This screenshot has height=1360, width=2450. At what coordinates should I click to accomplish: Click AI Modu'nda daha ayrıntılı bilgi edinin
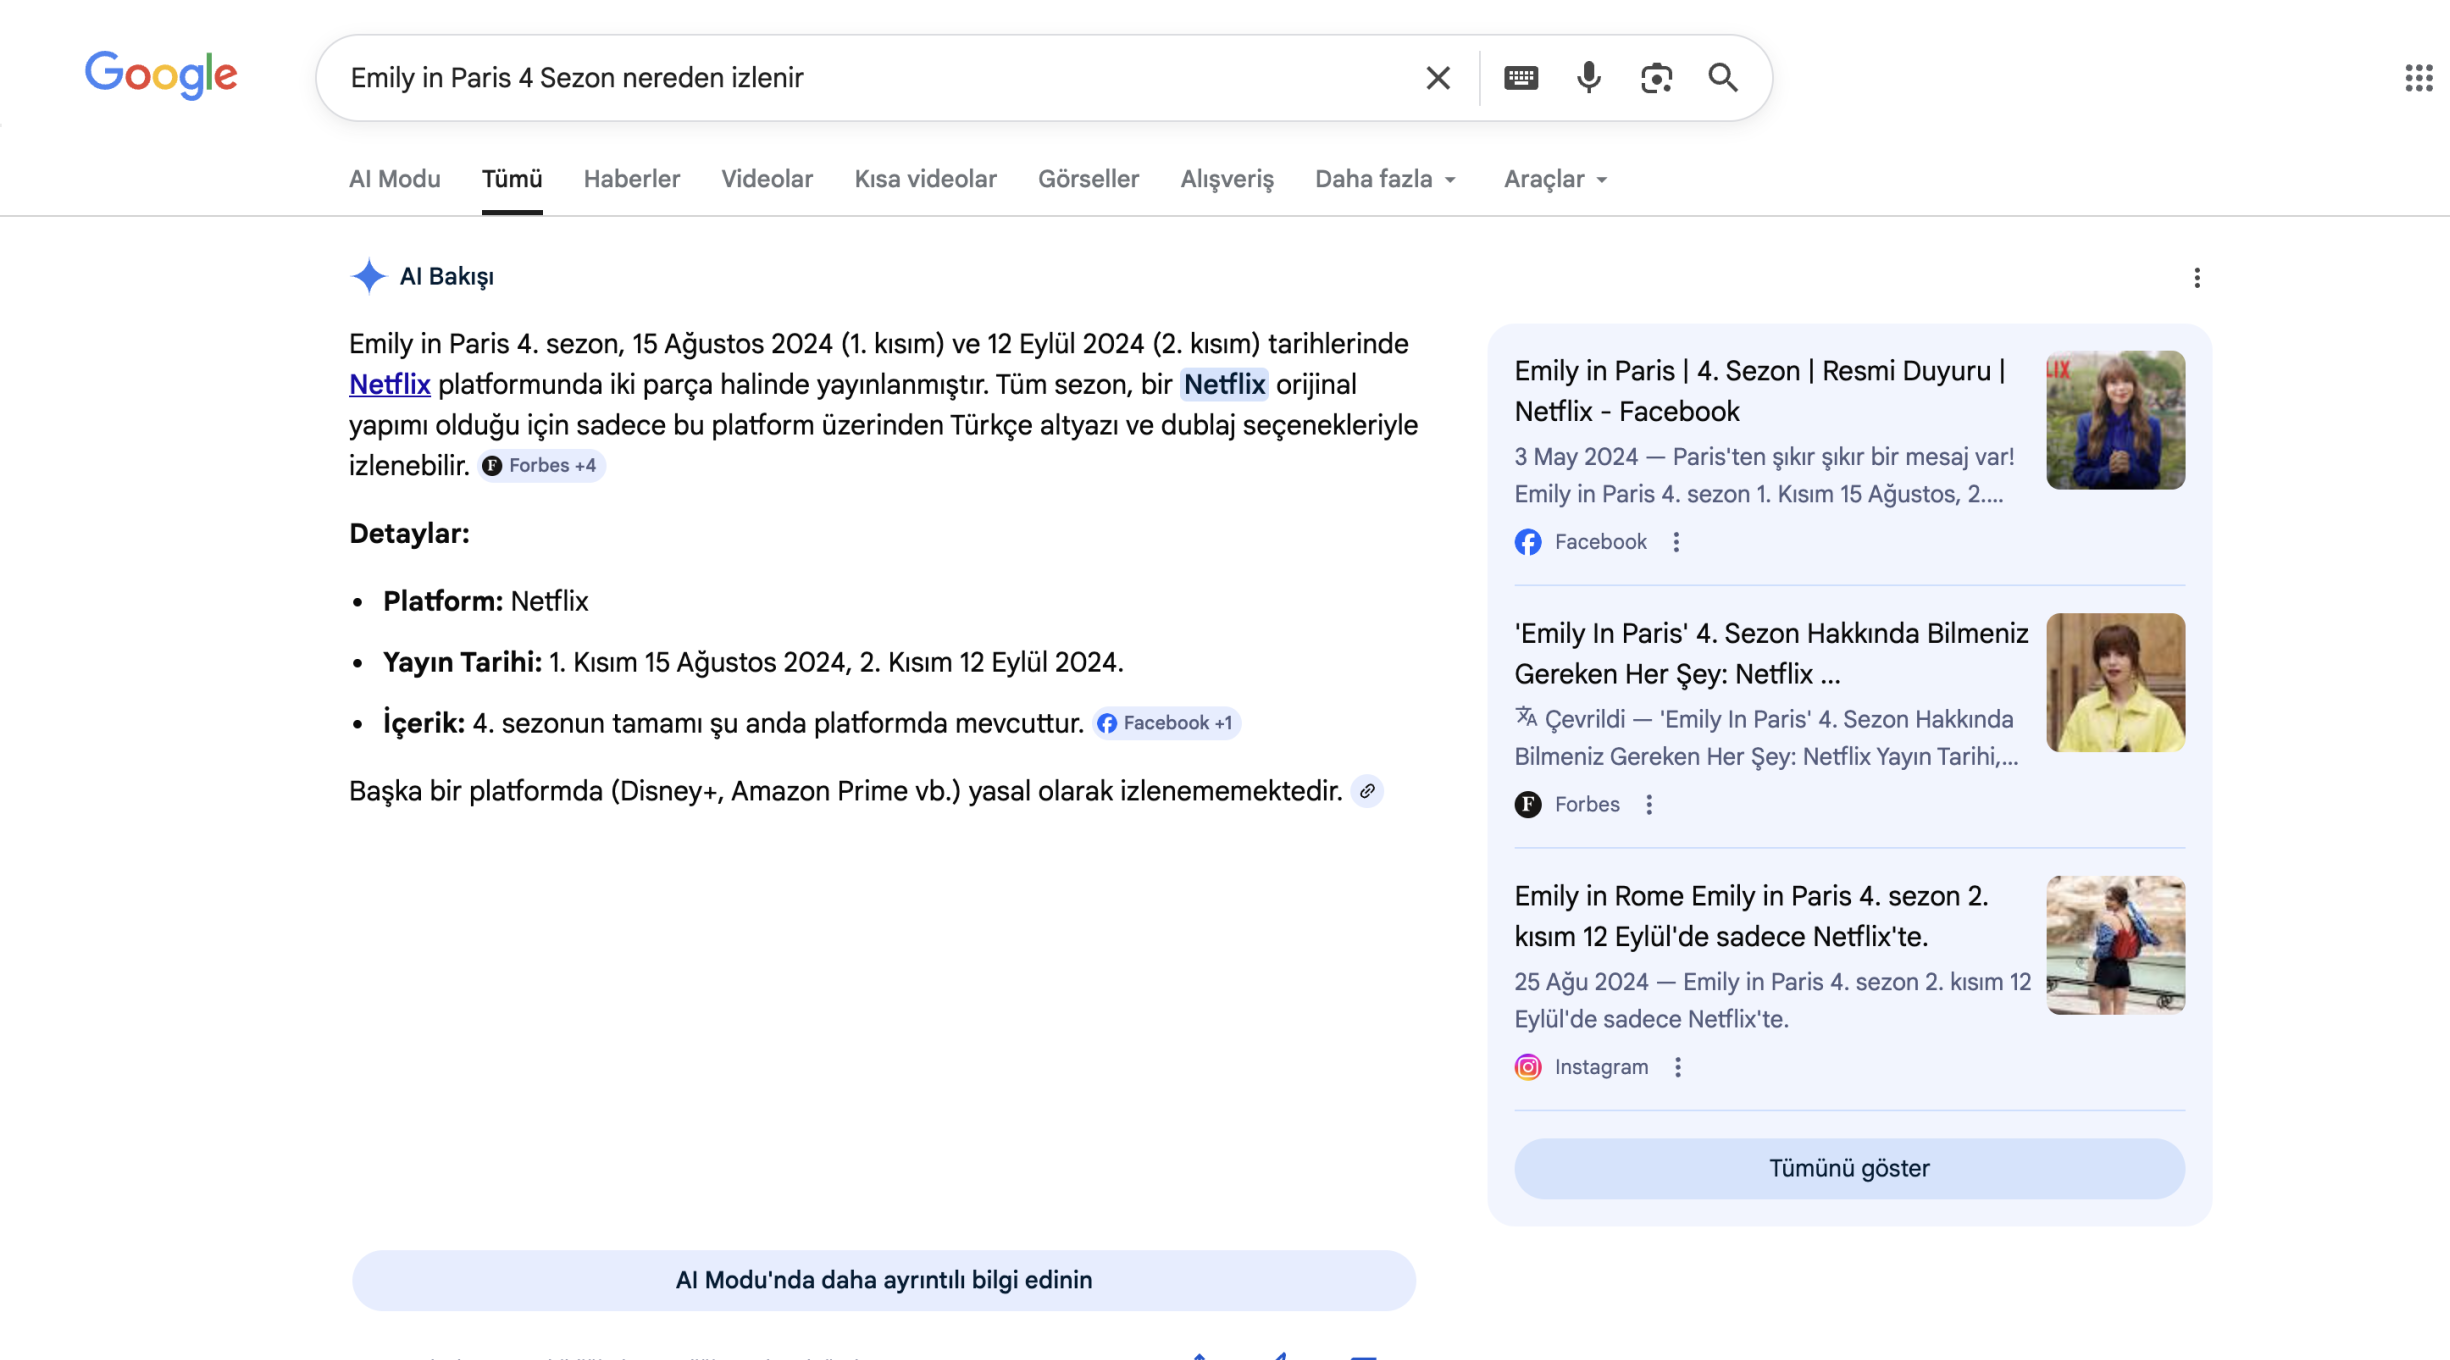click(x=883, y=1280)
